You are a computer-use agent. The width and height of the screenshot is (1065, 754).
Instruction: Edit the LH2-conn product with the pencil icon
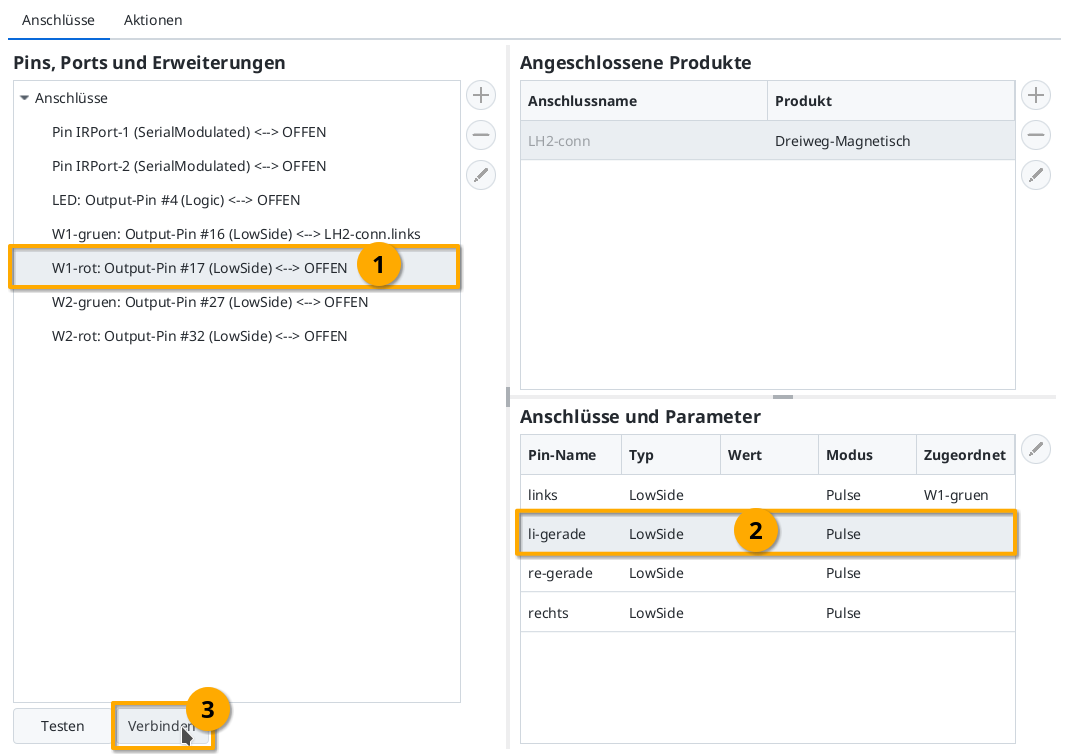tap(1035, 175)
